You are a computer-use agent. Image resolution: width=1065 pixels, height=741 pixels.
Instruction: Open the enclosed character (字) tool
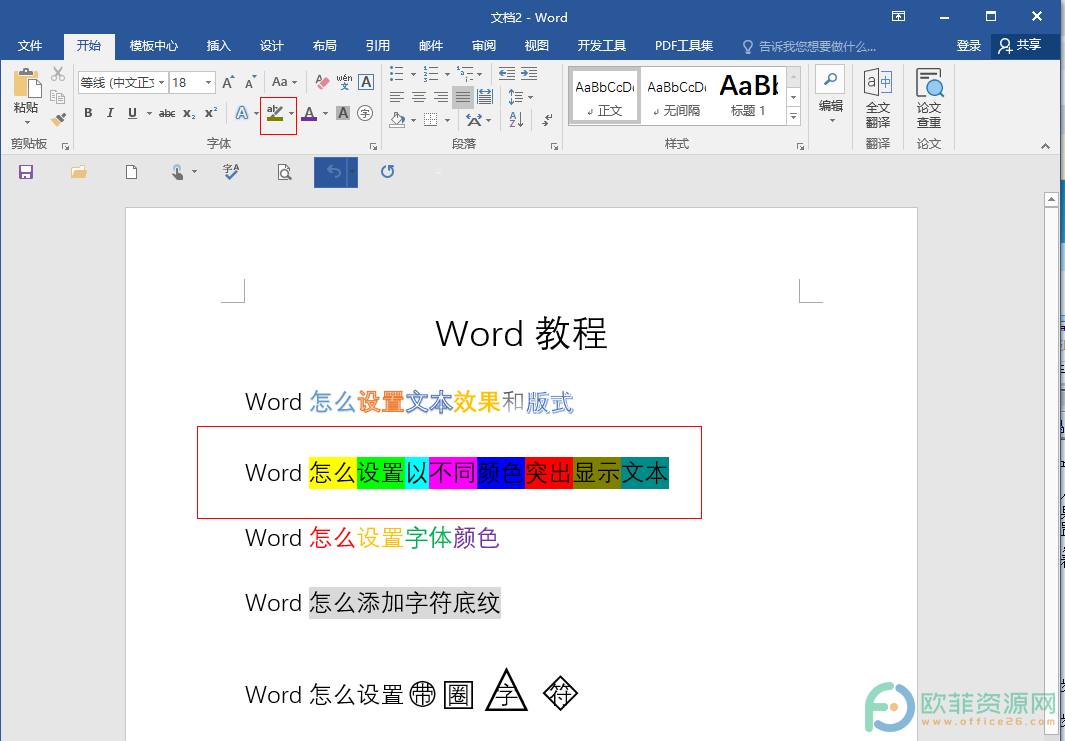pyautogui.click(x=365, y=113)
